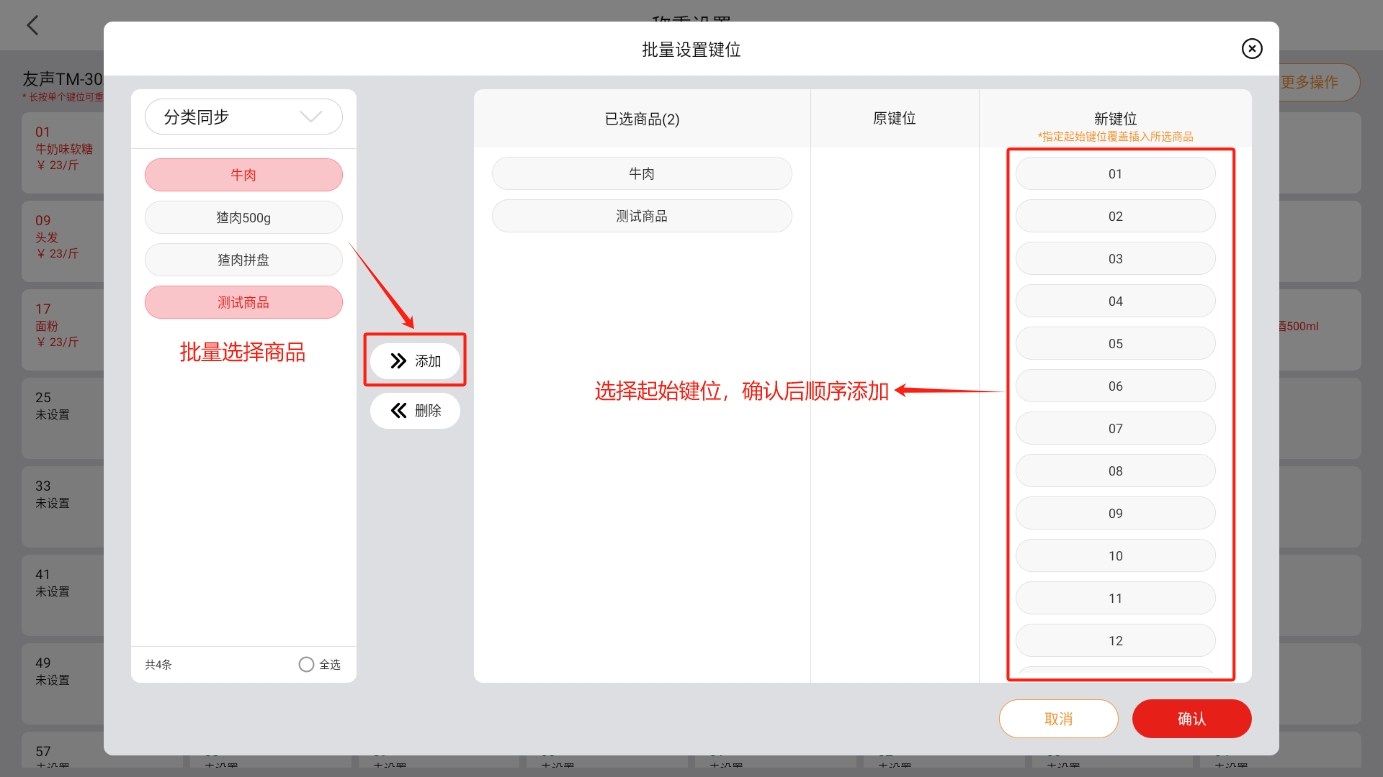Choose new key position 03
1383x777 pixels.
click(1115, 259)
